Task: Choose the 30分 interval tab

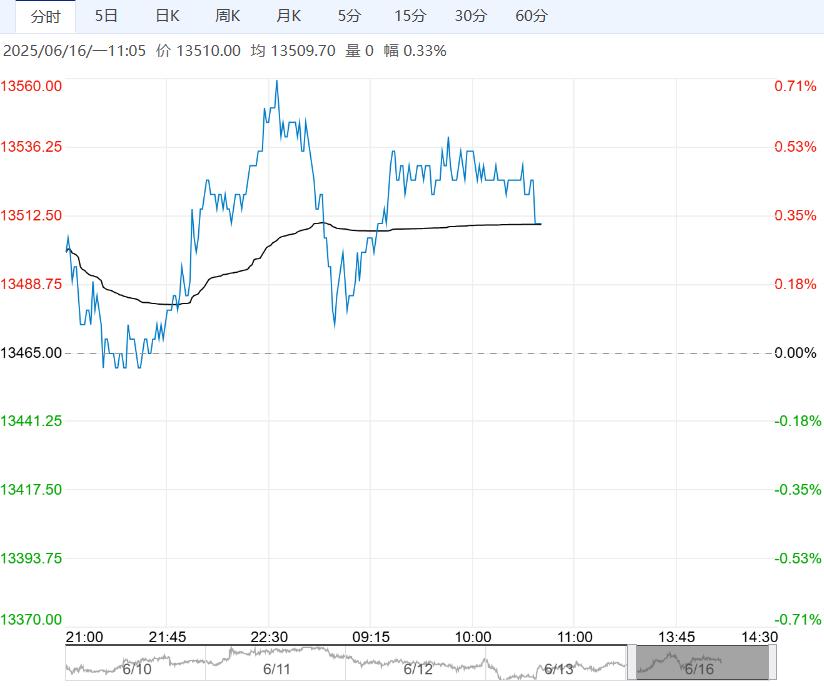Action: [471, 16]
